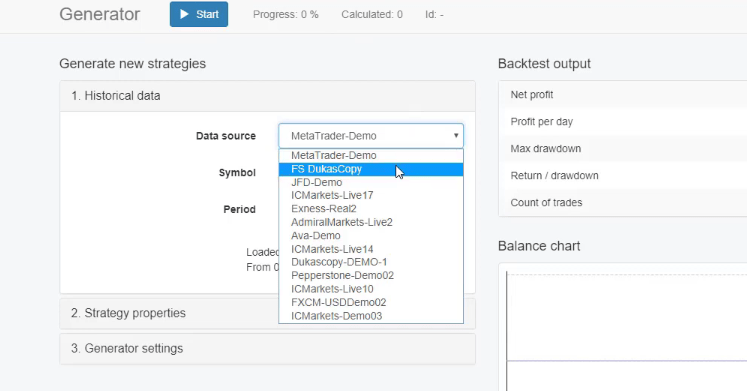The image size is (747, 391).
Task: Click inside the Balance chart area
Action: pos(626,329)
